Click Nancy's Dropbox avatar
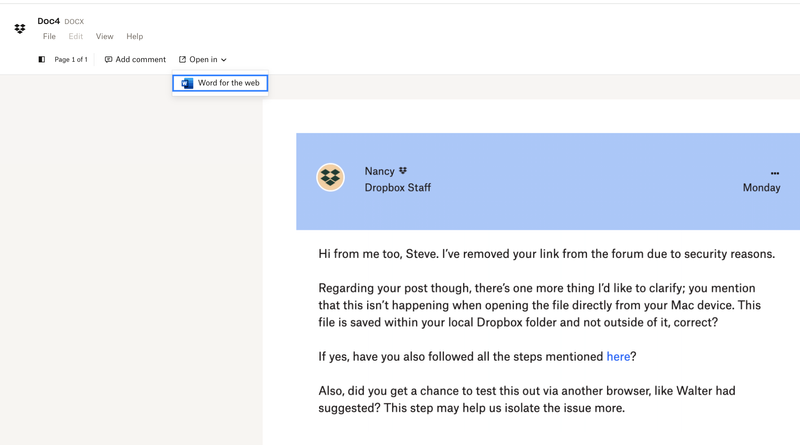800x445 pixels. [x=330, y=177]
